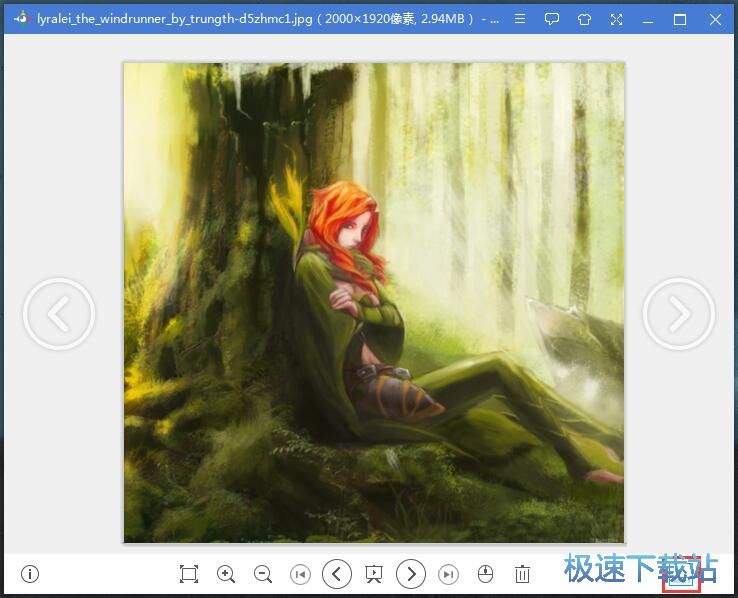Jump to the first image
The width and height of the screenshot is (738, 598).
click(300, 574)
